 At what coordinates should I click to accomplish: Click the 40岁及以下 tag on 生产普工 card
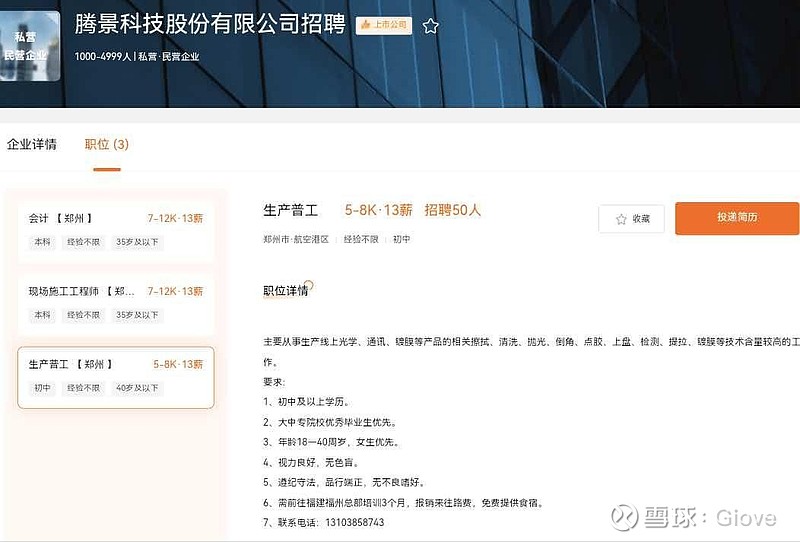[137, 388]
